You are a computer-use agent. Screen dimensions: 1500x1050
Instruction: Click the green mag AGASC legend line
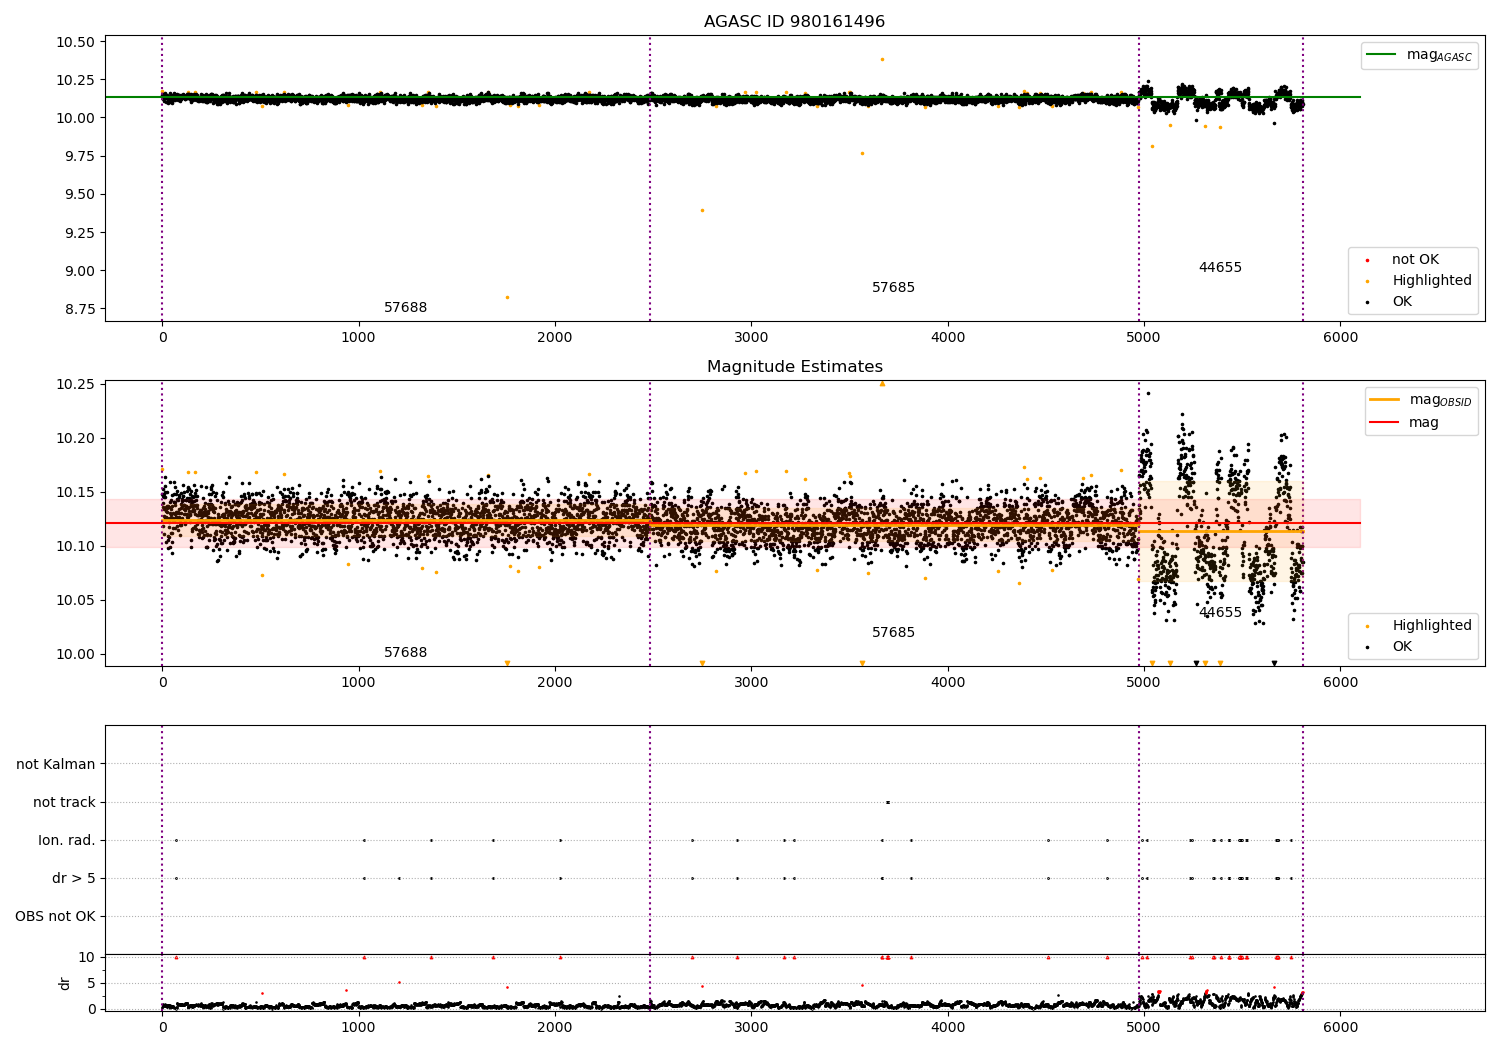point(1382,55)
